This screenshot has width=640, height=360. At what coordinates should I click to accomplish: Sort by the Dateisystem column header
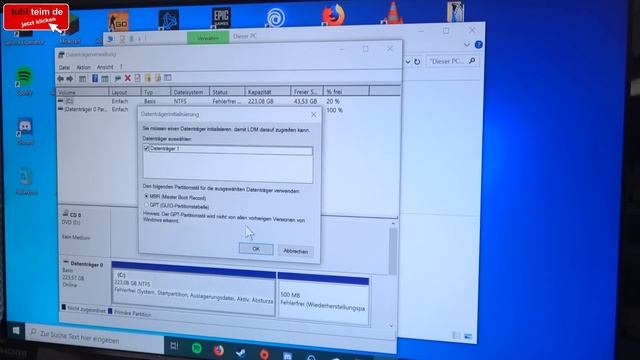pos(190,92)
